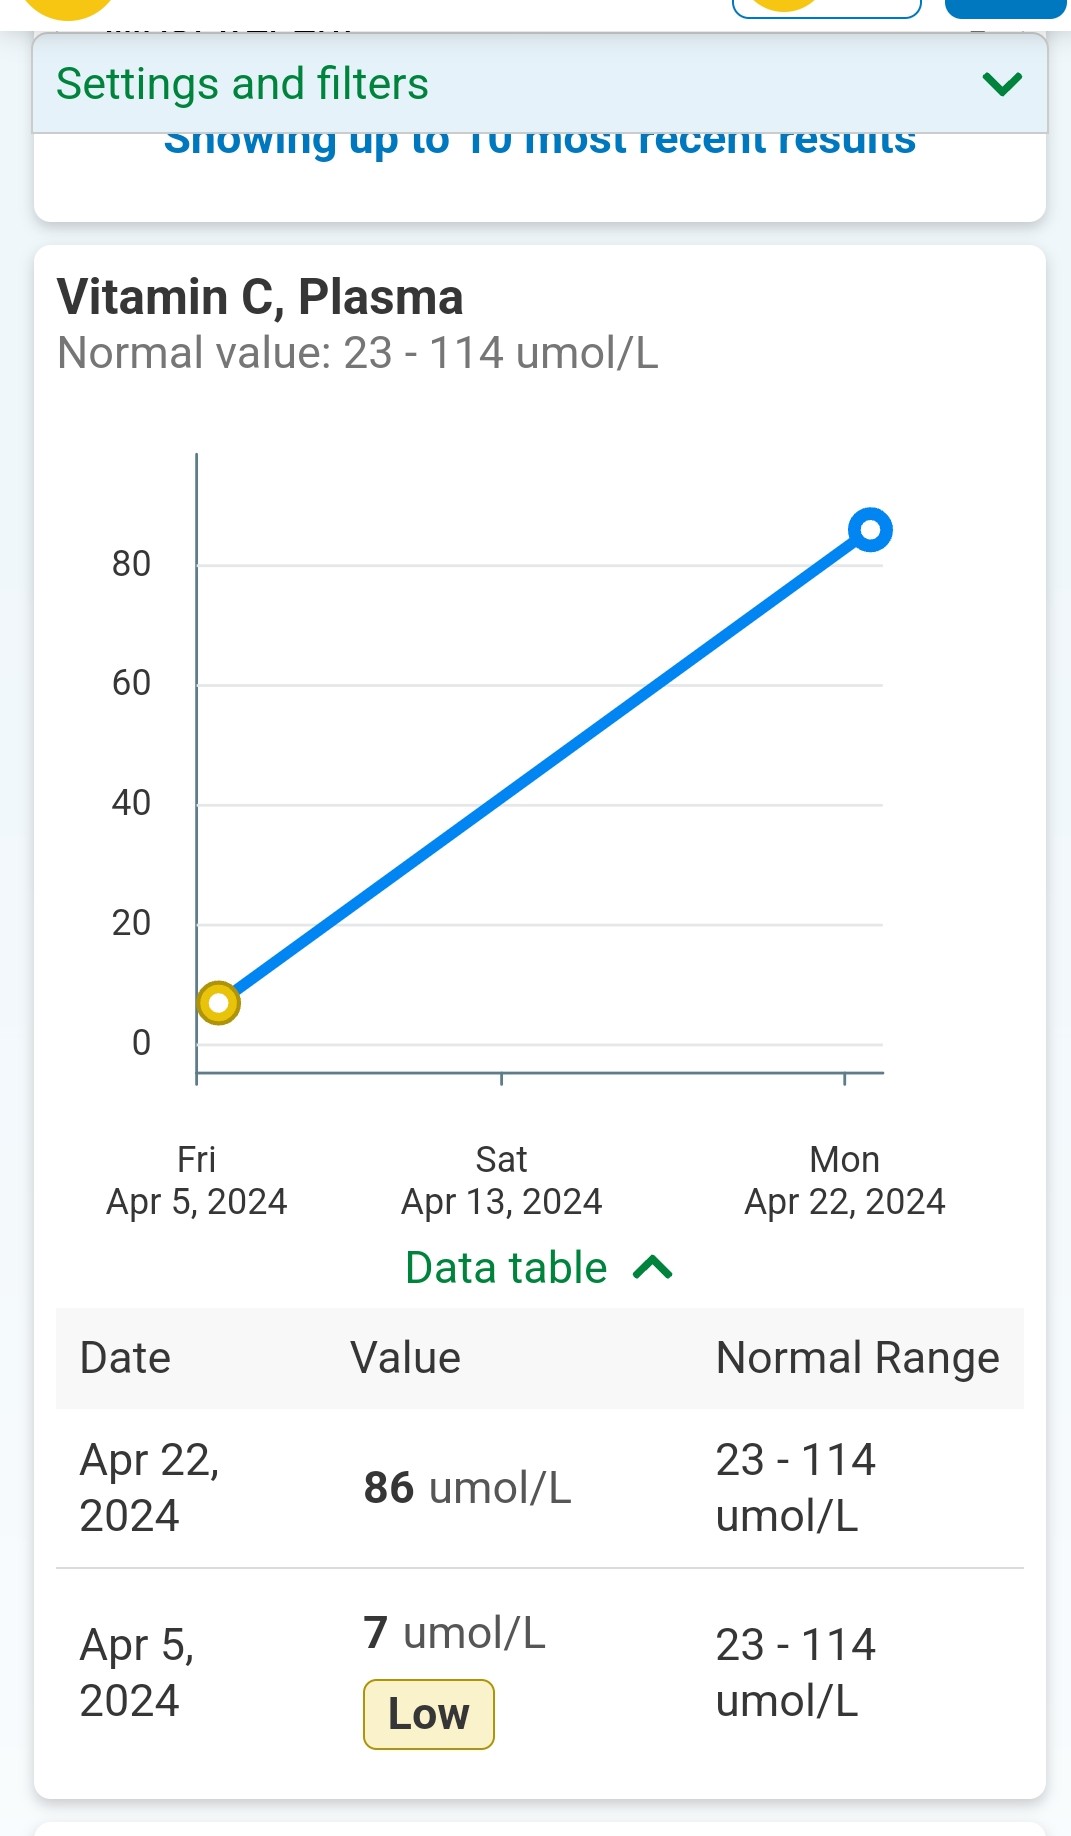Click the Fri Apr 5, 2024 axis label
This screenshot has height=1836, width=1071.
(x=197, y=1180)
